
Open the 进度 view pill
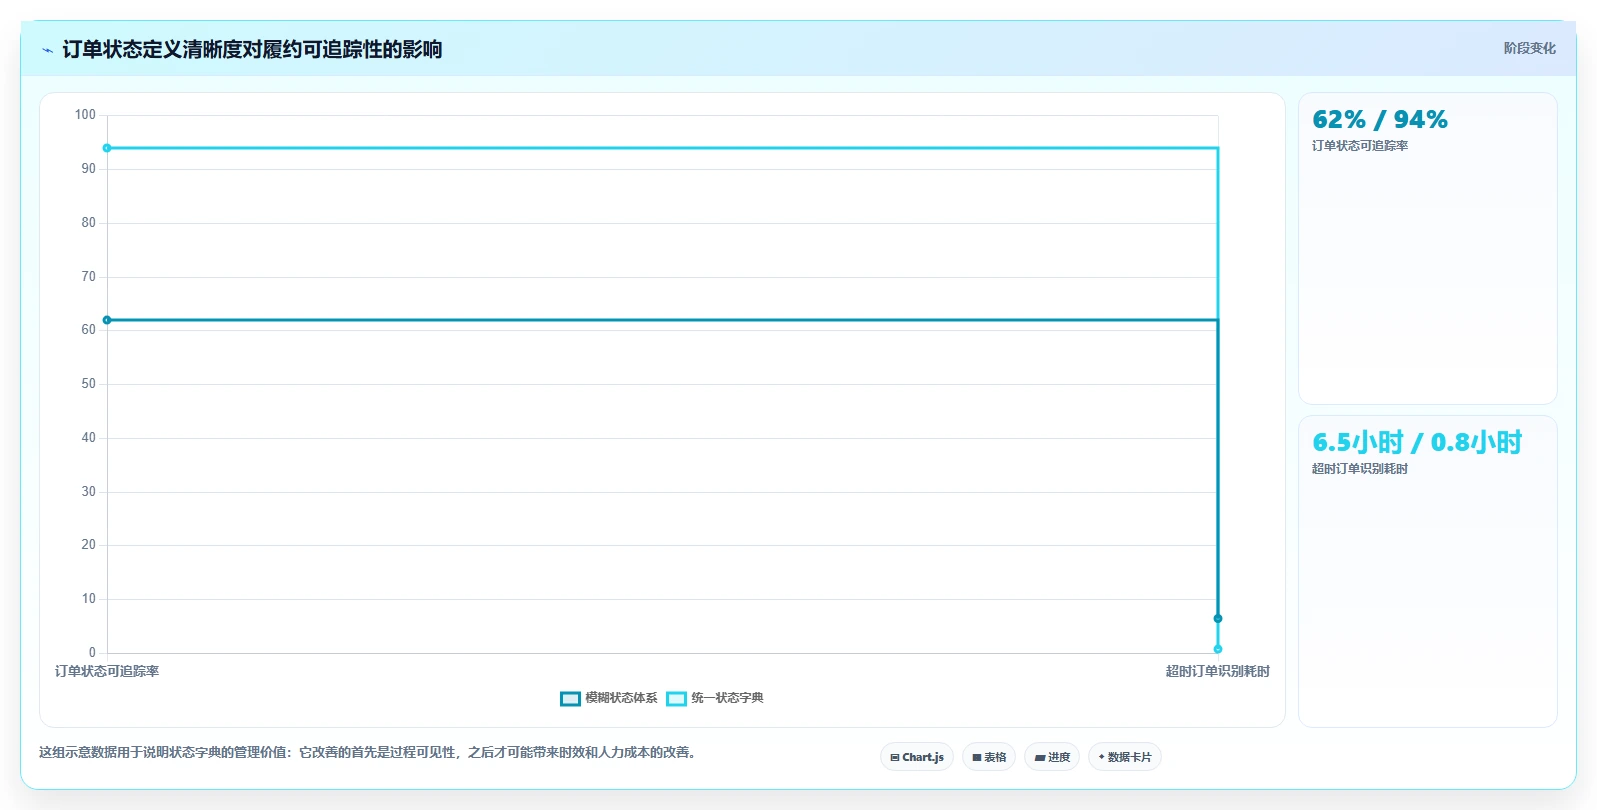[x=1052, y=757]
